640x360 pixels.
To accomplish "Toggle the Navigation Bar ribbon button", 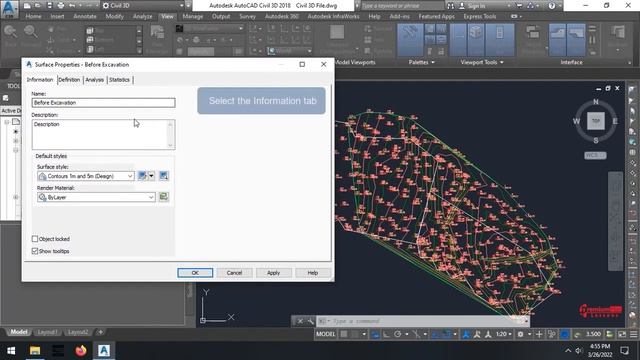I will pyautogui.click(x=500, y=40).
